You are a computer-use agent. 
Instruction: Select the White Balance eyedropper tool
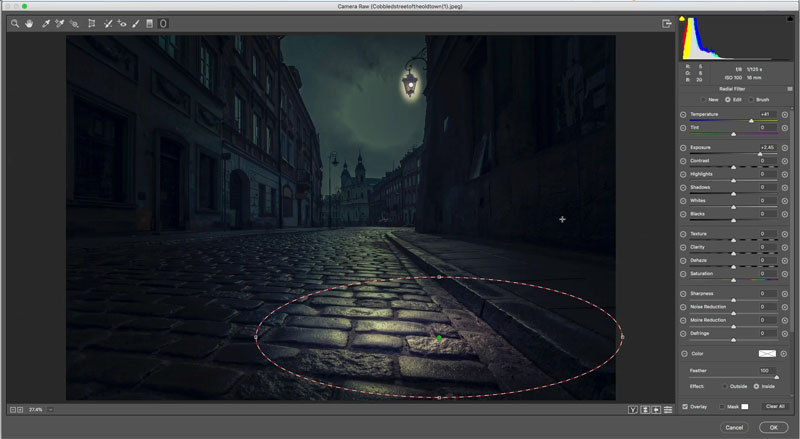(45, 23)
